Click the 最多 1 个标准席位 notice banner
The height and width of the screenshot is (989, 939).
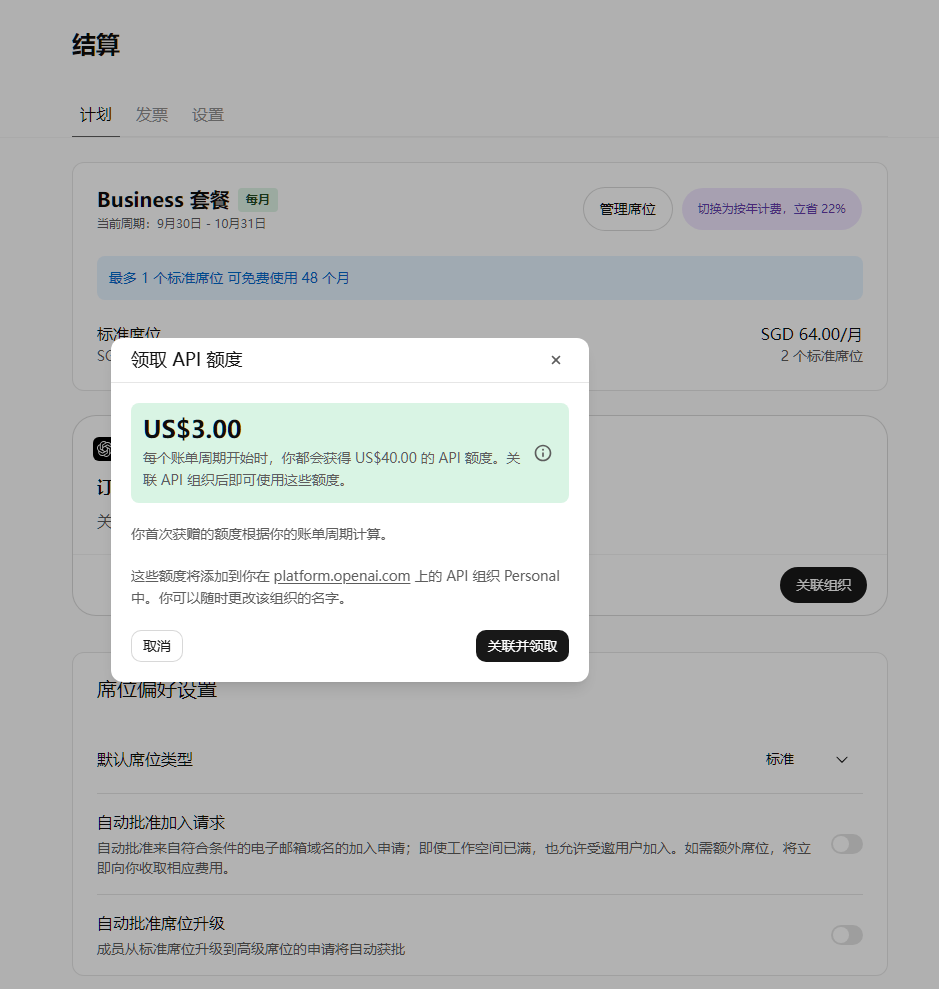pyautogui.click(x=480, y=278)
